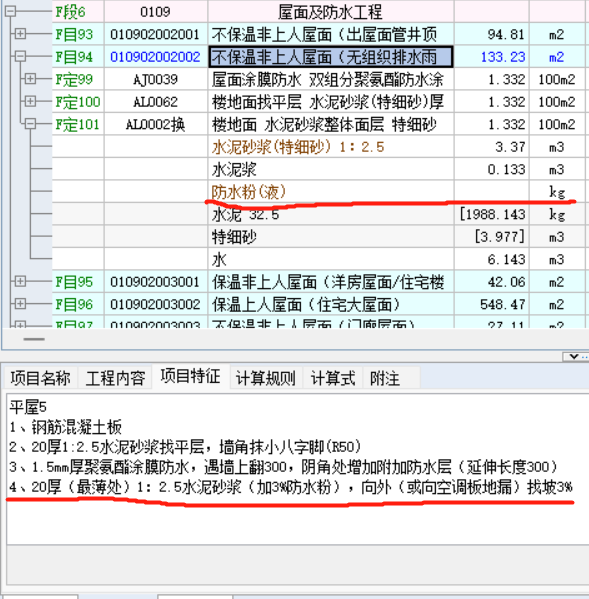Select the 楼地面找平层 水泥砂浆 name cell
Screen dimensions: 589x599
tap(331, 102)
